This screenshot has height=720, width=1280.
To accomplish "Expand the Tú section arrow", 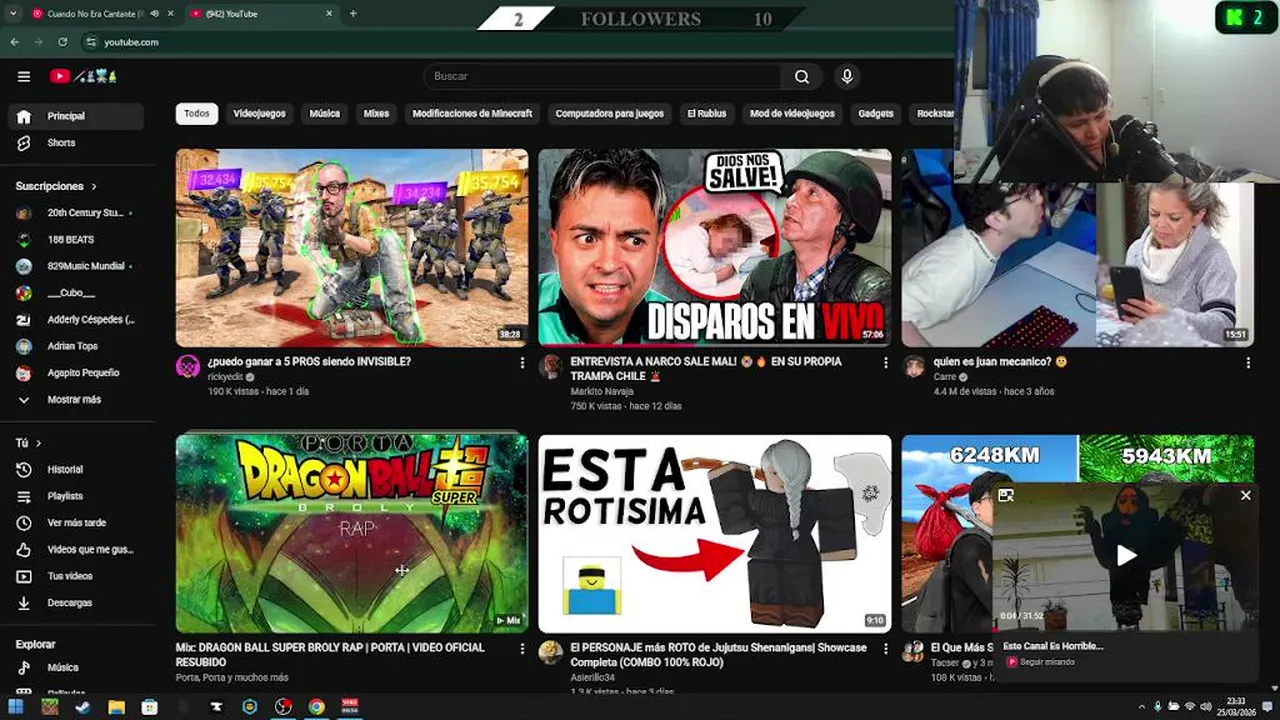I will [39, 443].
